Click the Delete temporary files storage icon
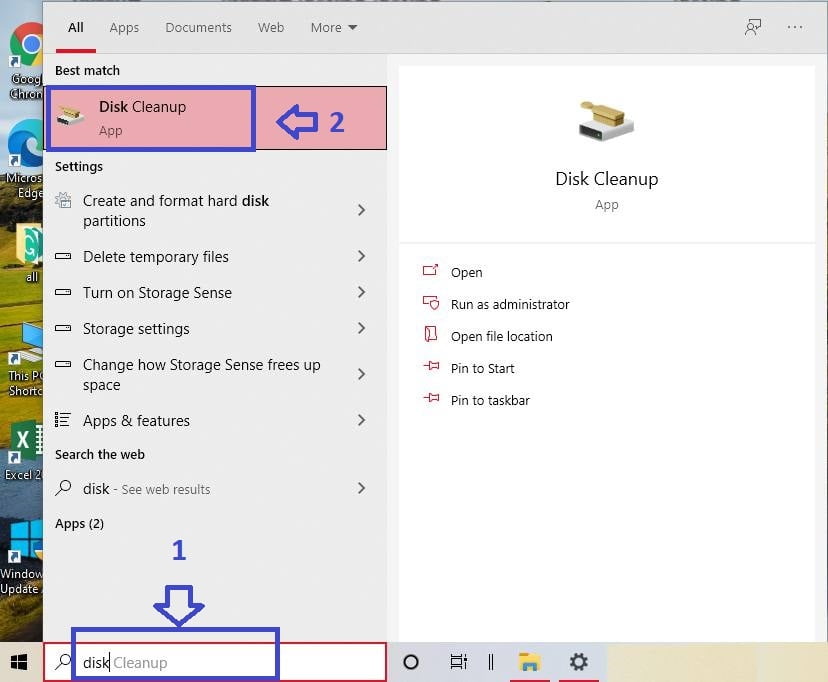This screenshot has width=828, height=682. point(63,257)
